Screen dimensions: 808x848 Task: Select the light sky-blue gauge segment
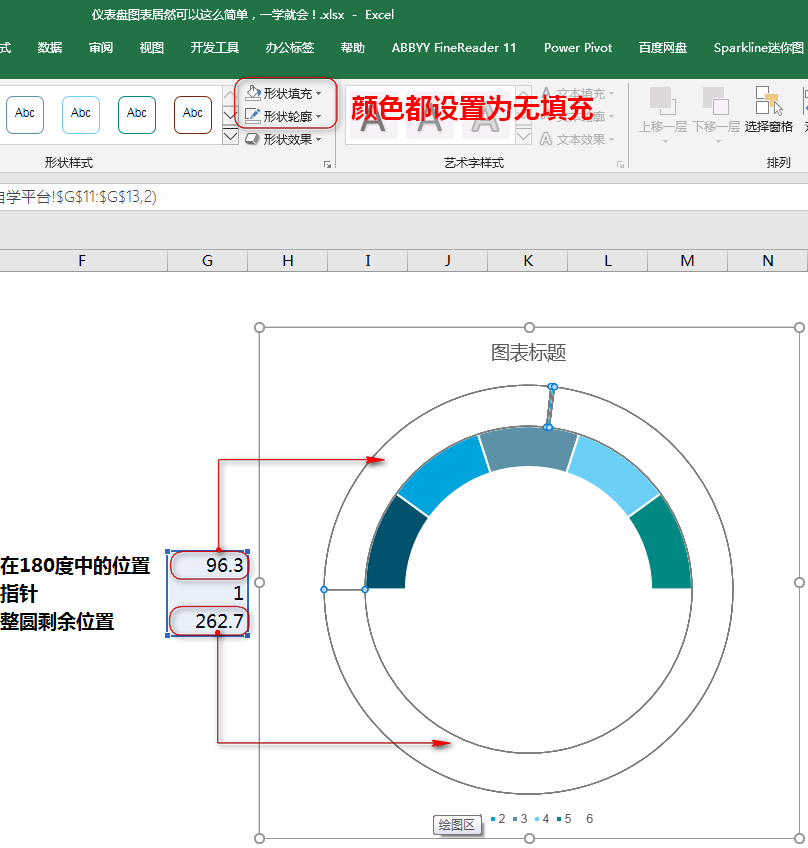(613, 474)
